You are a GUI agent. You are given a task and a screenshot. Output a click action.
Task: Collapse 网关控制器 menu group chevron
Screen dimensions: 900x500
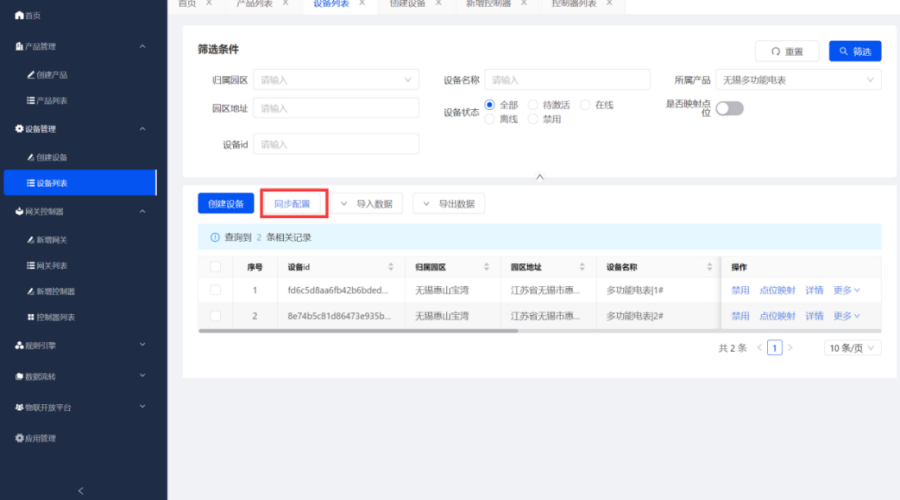(142, 211)
